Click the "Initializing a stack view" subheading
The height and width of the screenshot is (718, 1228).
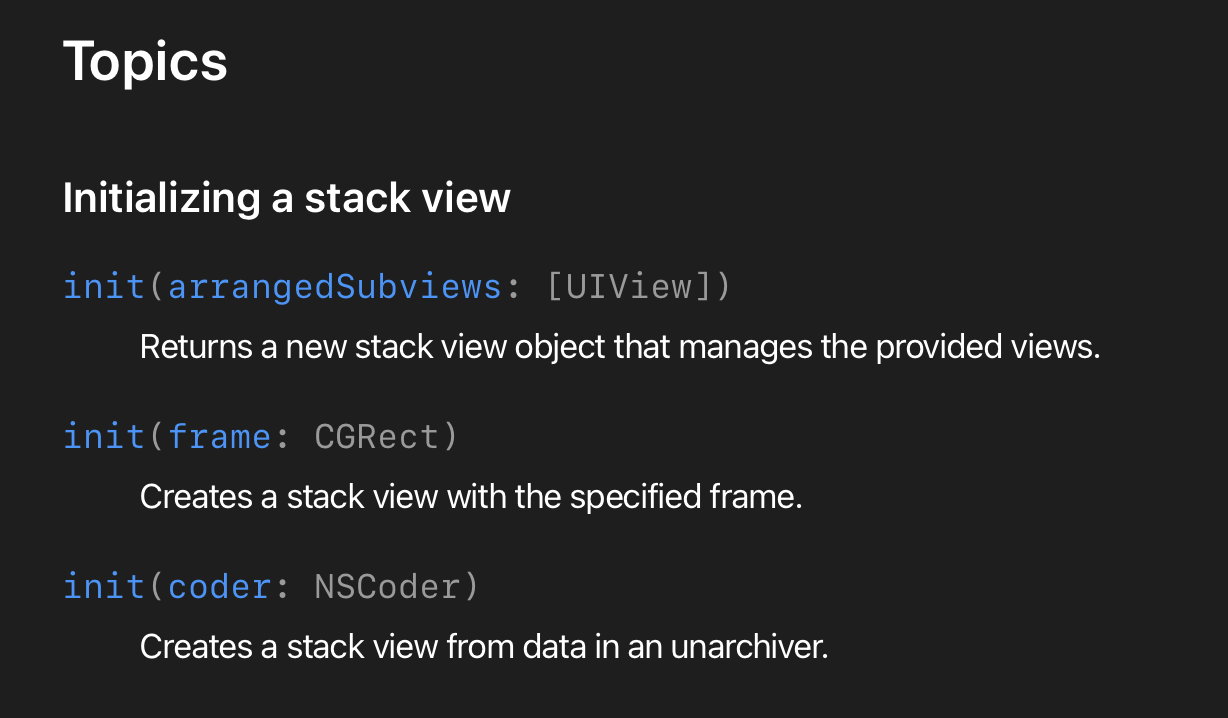(x=286, y=198)
